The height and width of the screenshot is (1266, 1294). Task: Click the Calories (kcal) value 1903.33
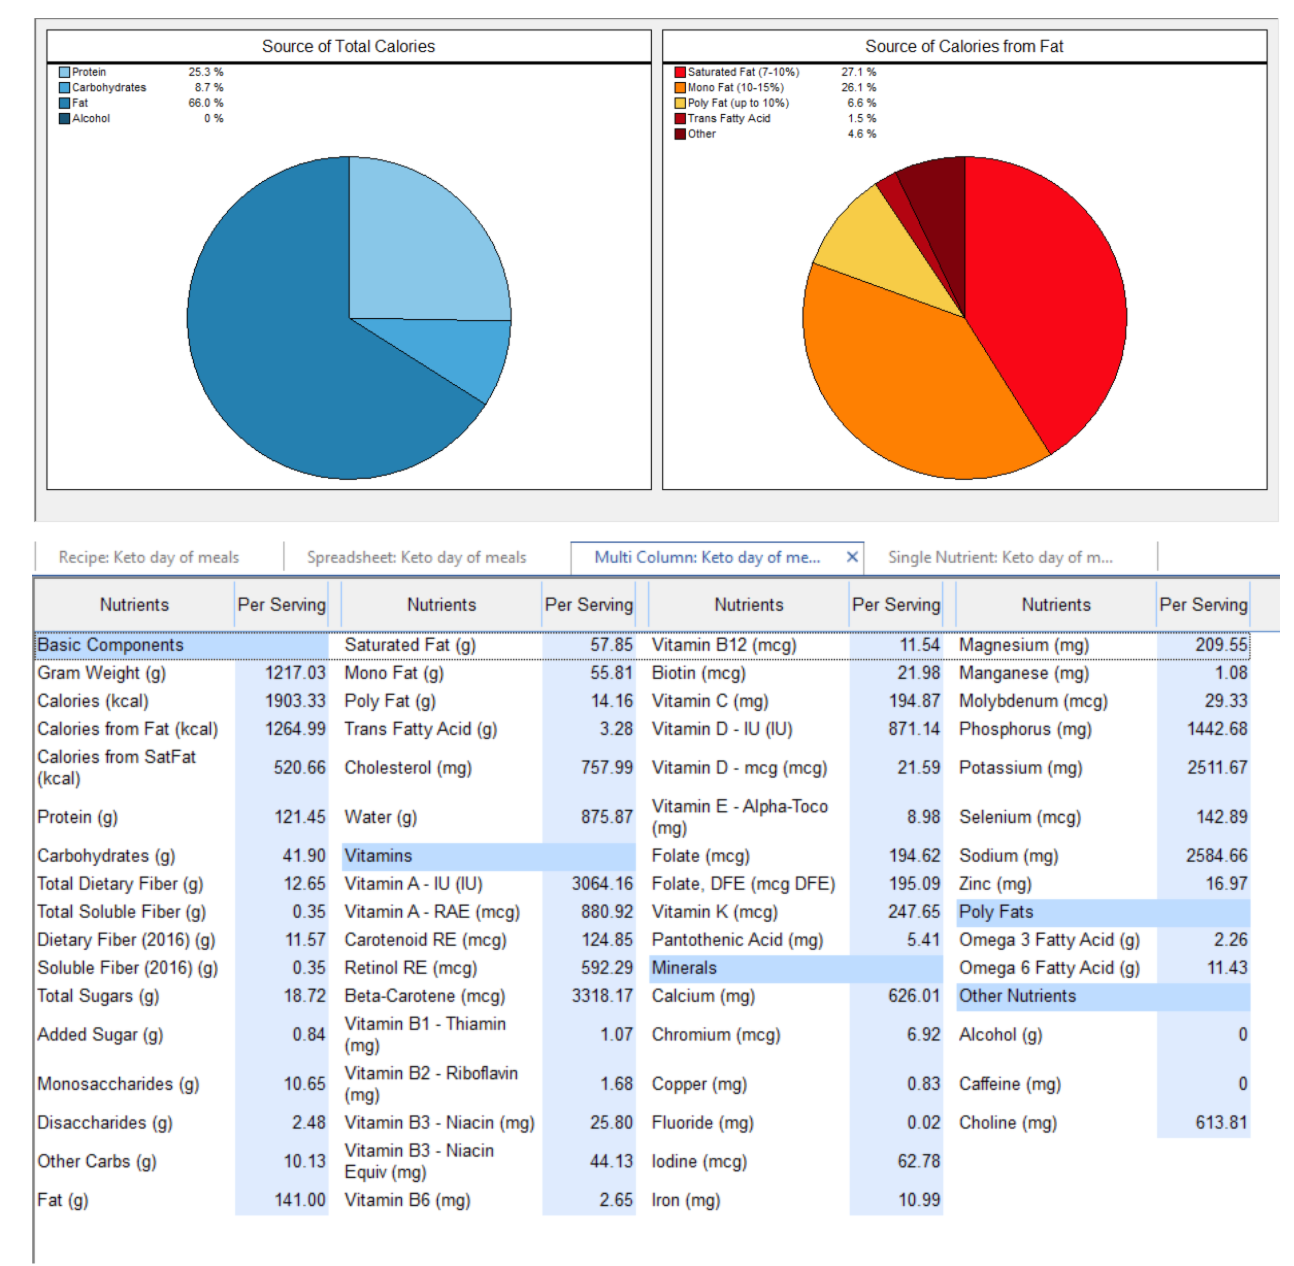(x=295, y=701)
